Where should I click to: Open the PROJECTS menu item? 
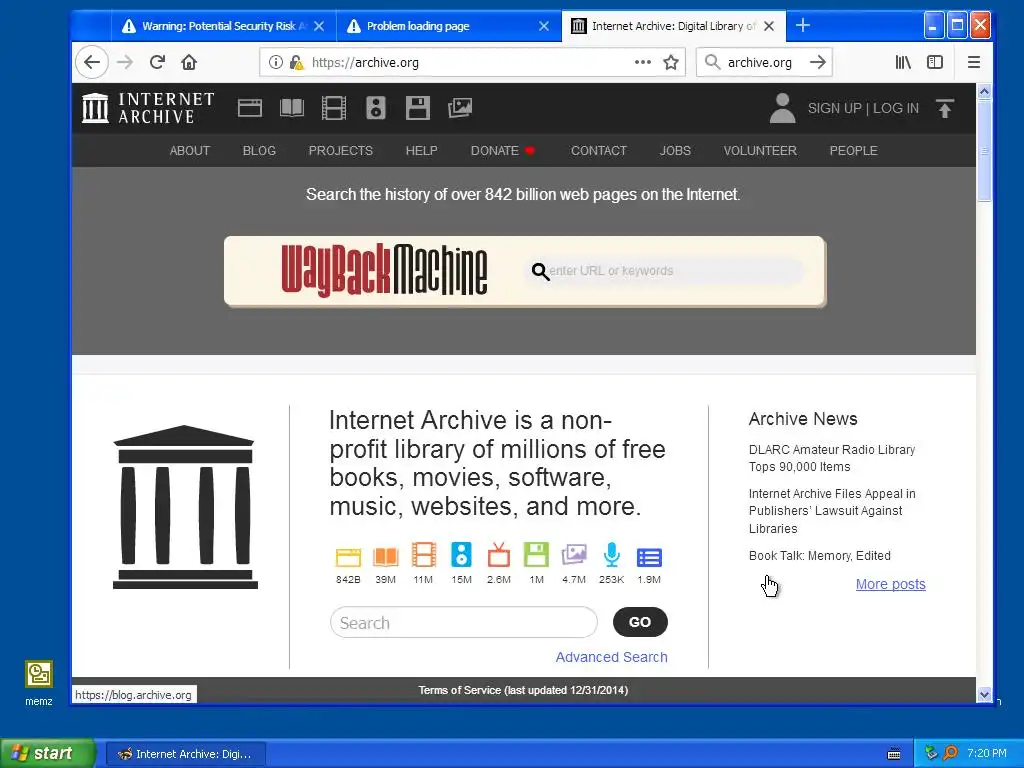click(341, 151)
